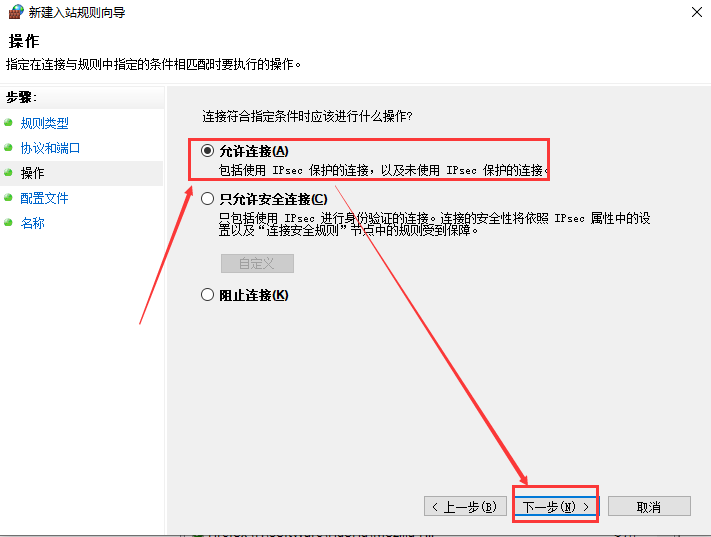Click the green bullet beside 名称
The width and height of the screenshot is (711, 537).
tap(8, 222)
